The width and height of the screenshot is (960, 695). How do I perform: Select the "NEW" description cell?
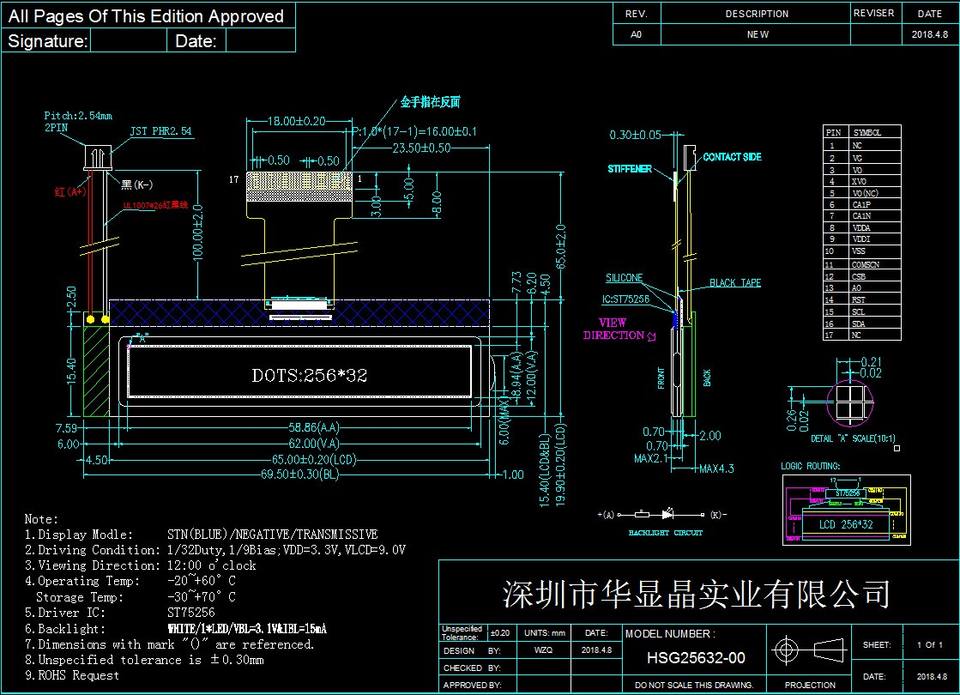pos(757,34)
